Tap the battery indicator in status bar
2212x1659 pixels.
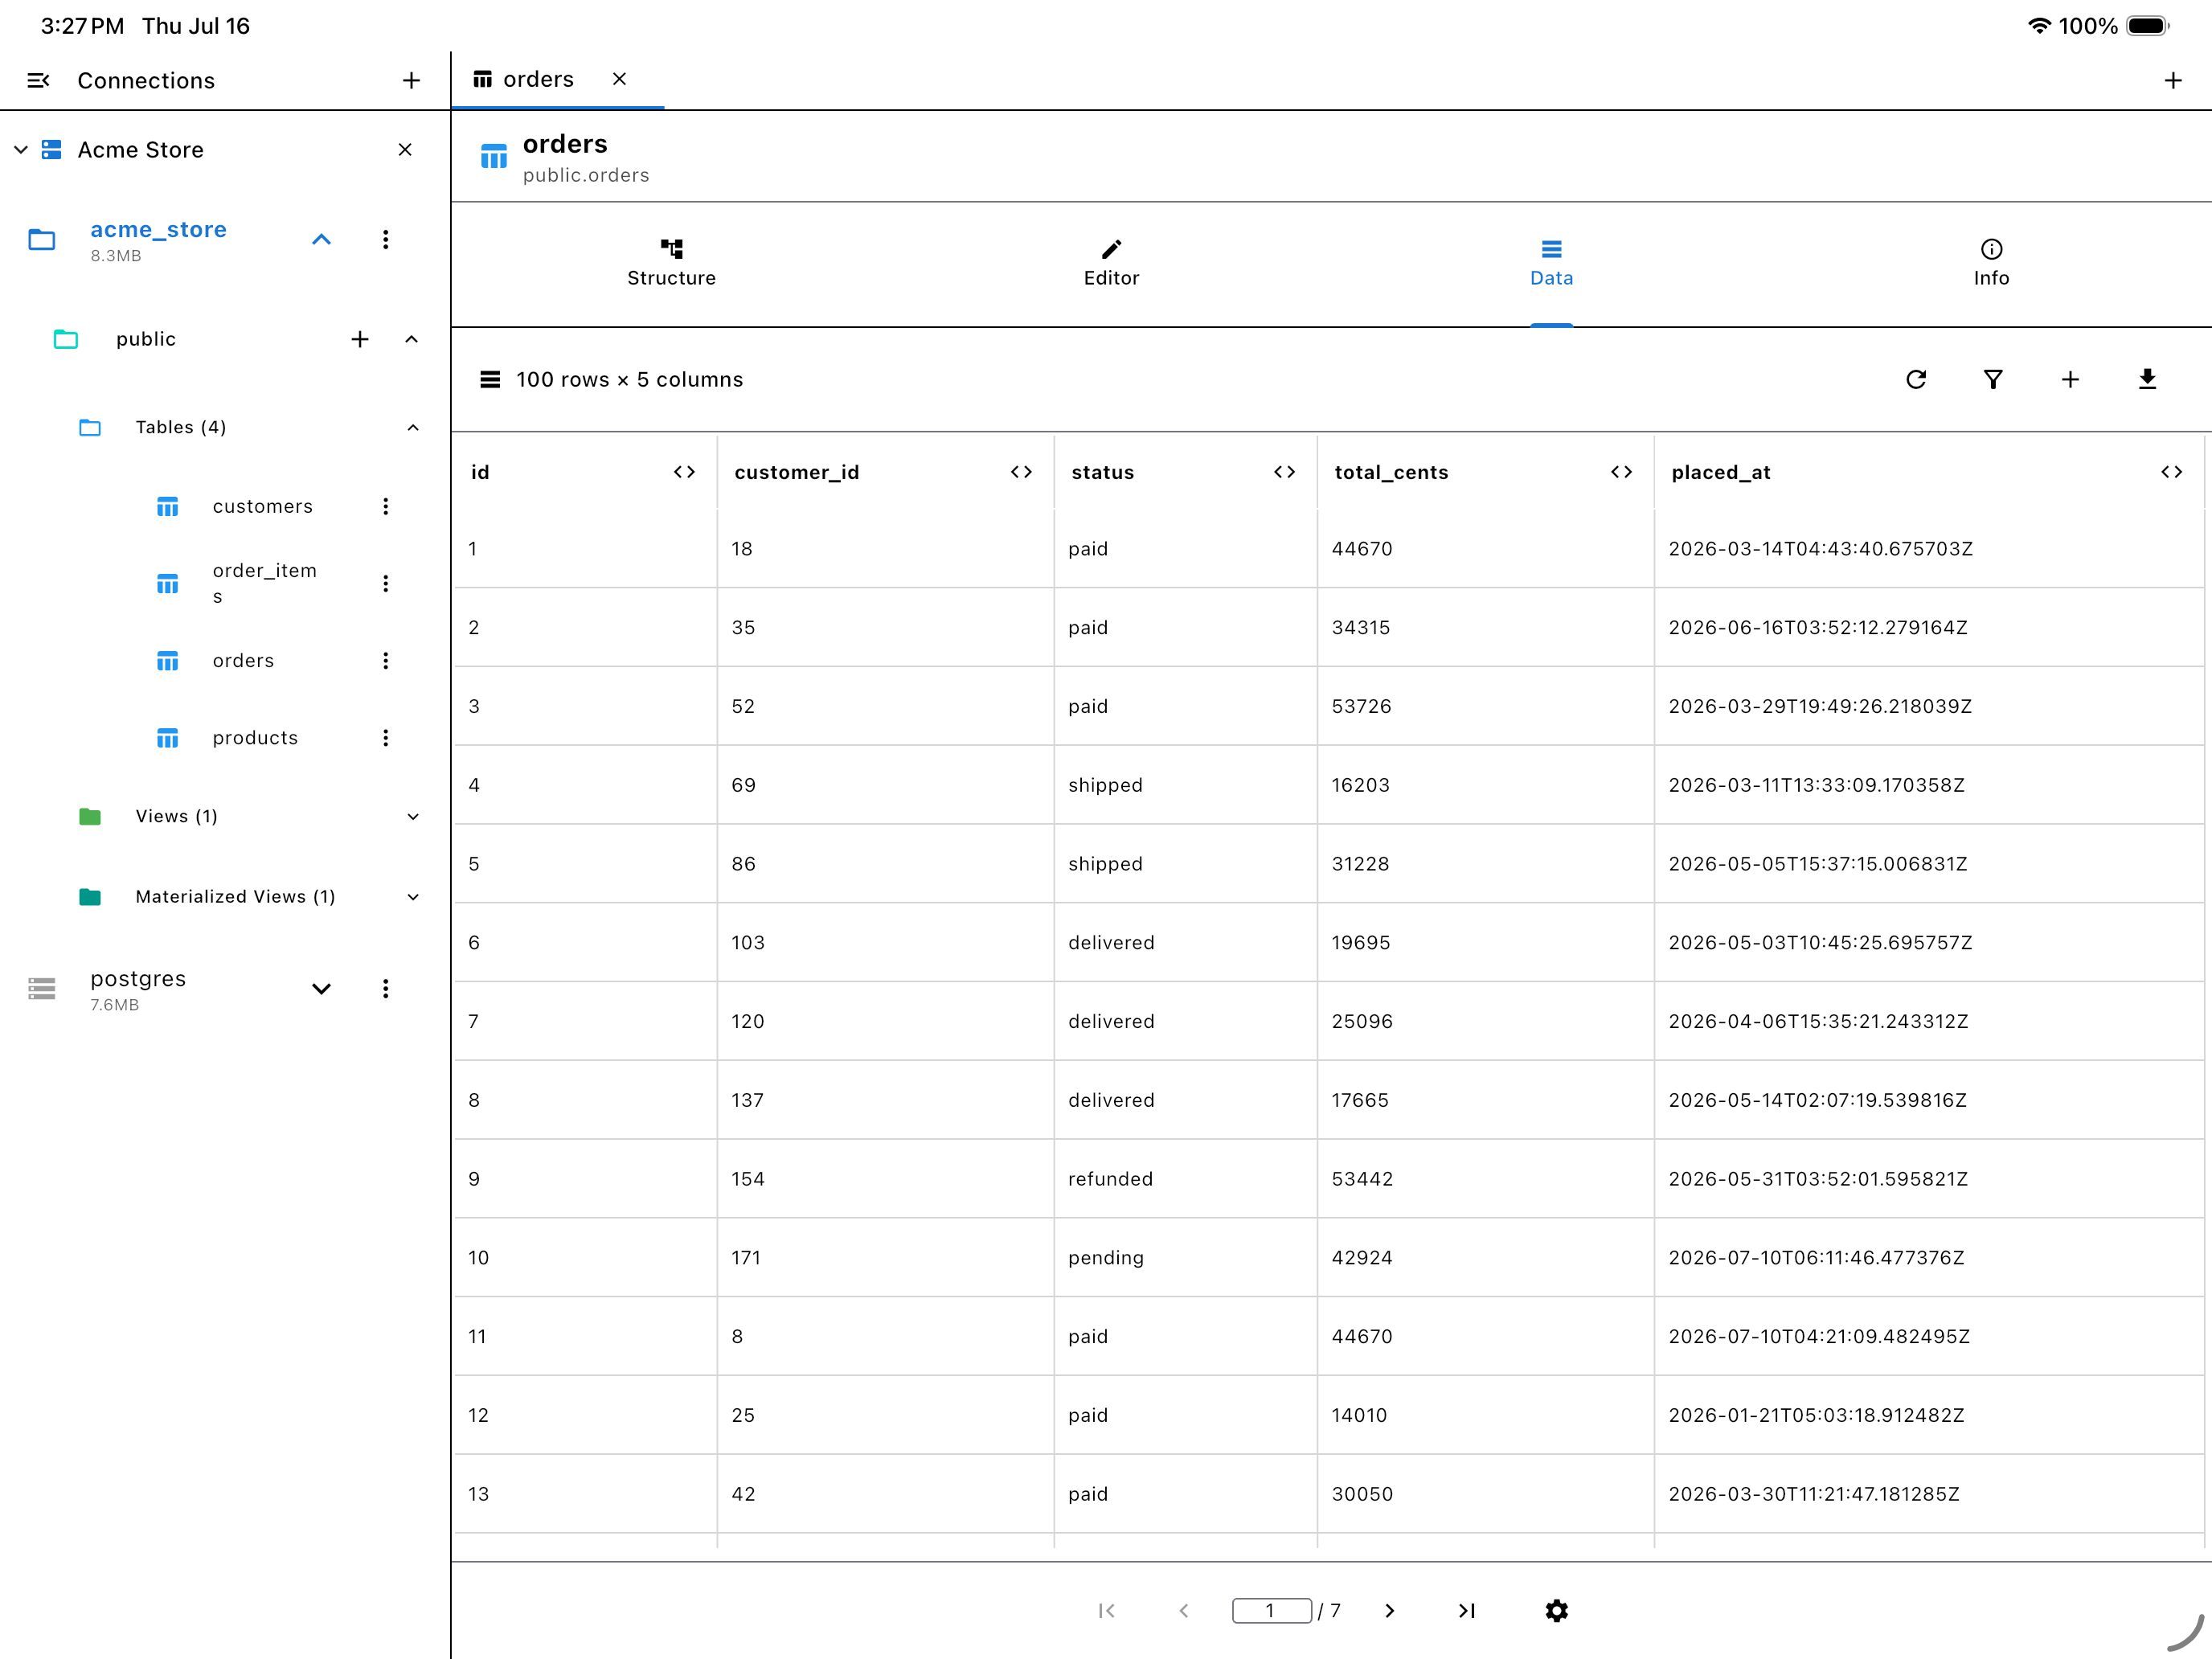pos(2147,26)
